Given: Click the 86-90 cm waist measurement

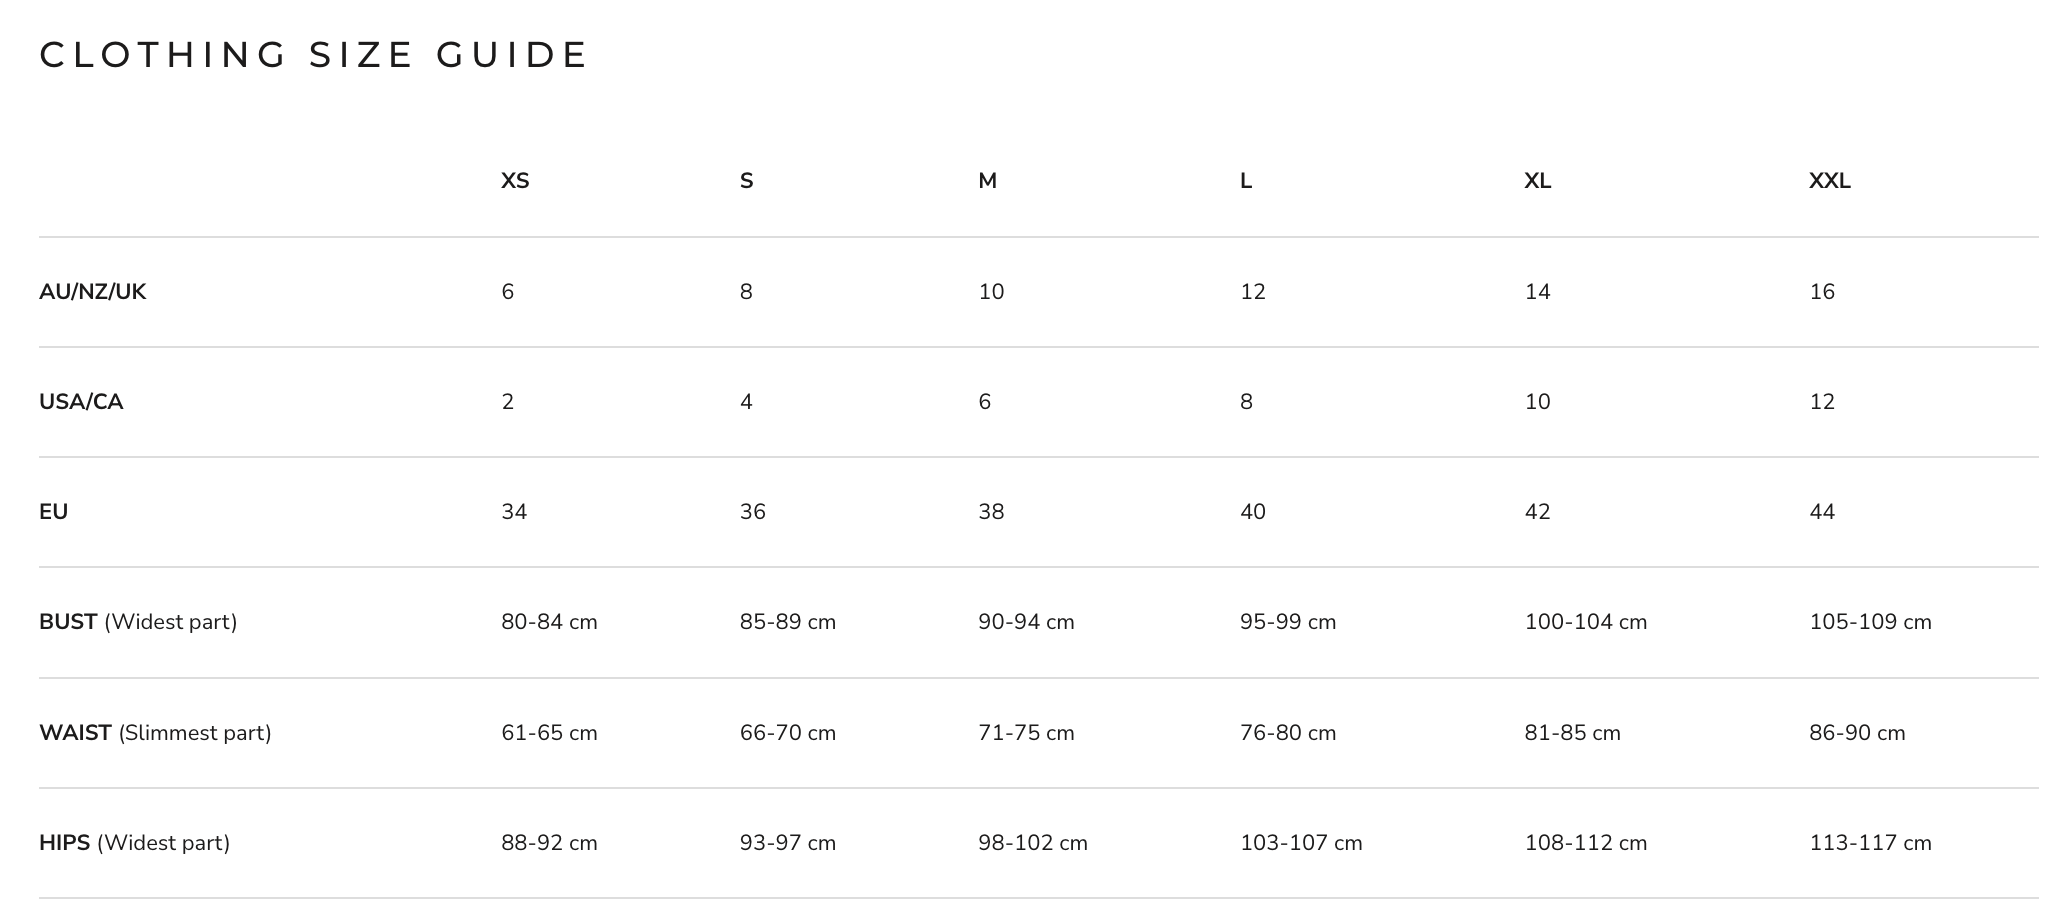Looking at the screenshot, I should pyautogui.click(x=1857, y=733).
